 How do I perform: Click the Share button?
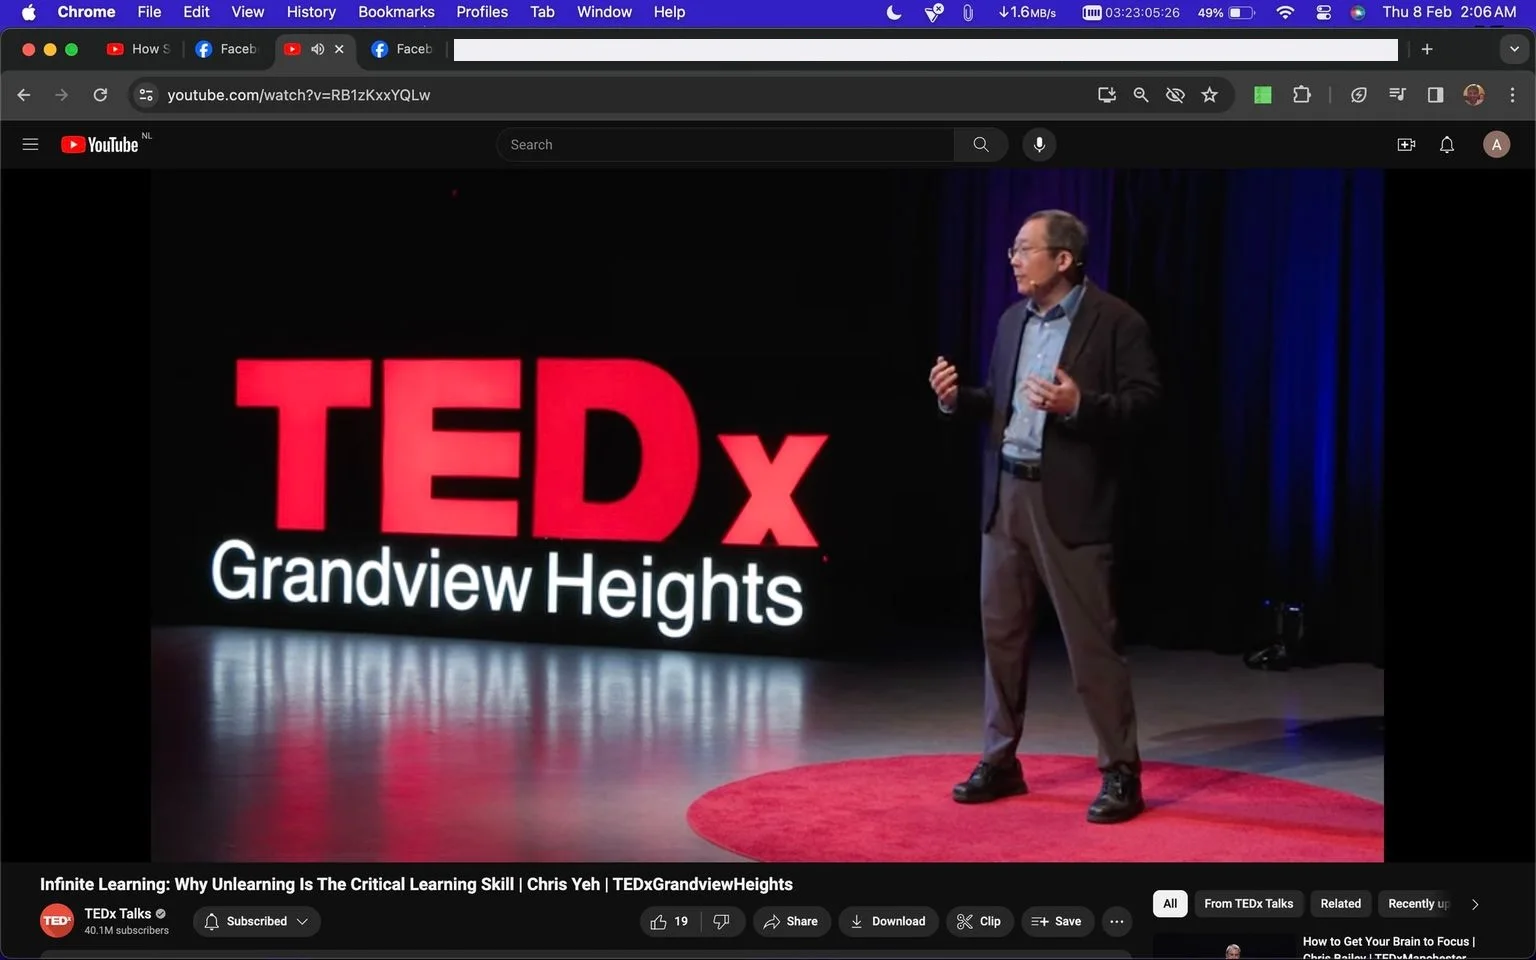point(791,921)
